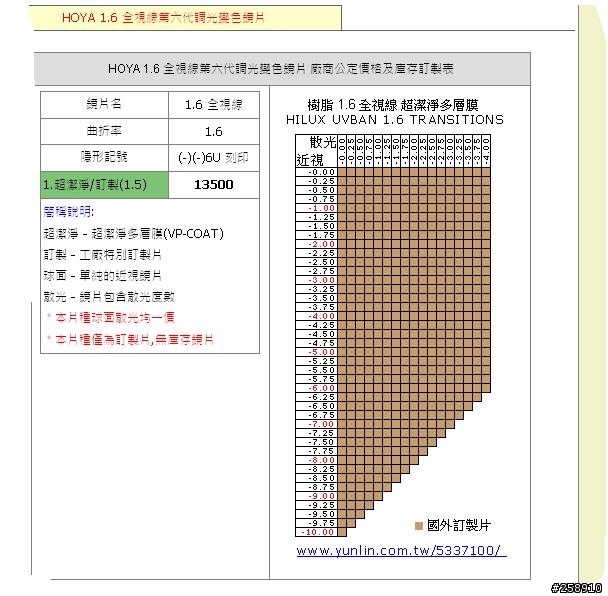Click the 隱形記號 label cell
This screenshot has height=596, width=608.
click(x=105, y=158)
